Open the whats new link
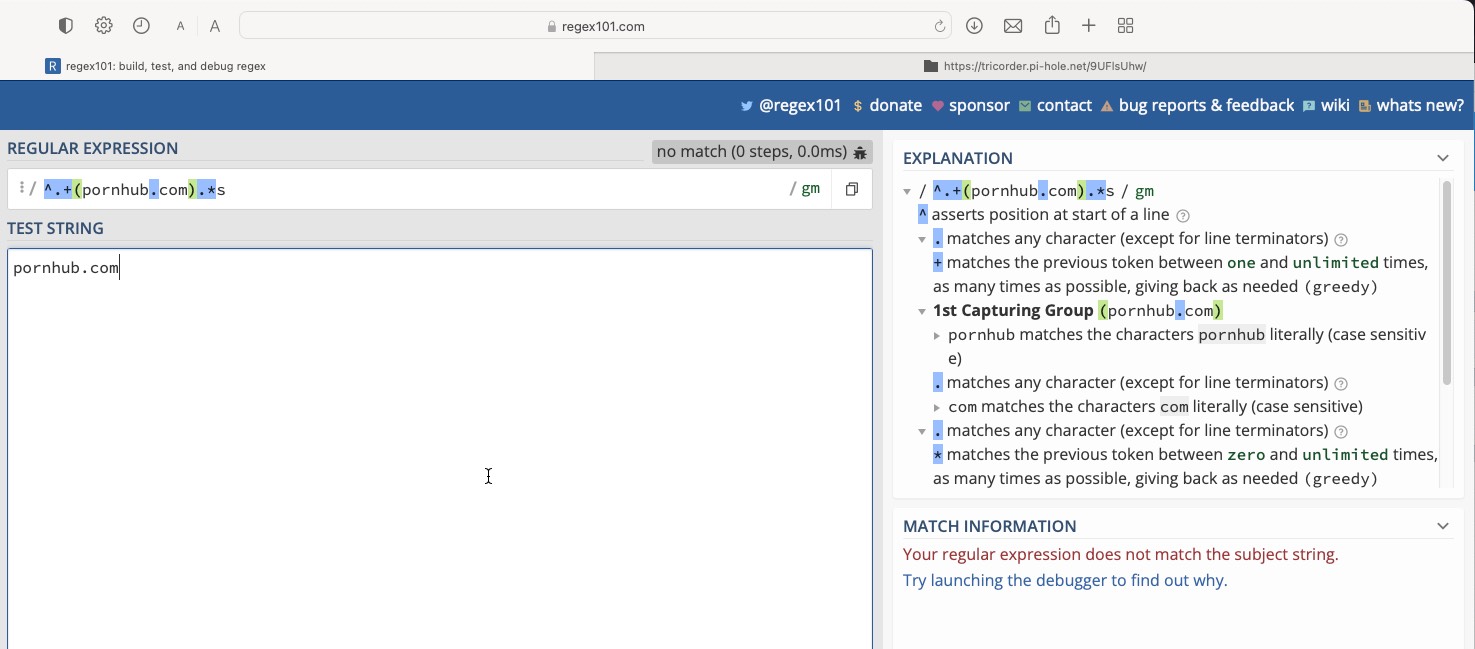The image size is (1475, 649). coord(1411,105)
